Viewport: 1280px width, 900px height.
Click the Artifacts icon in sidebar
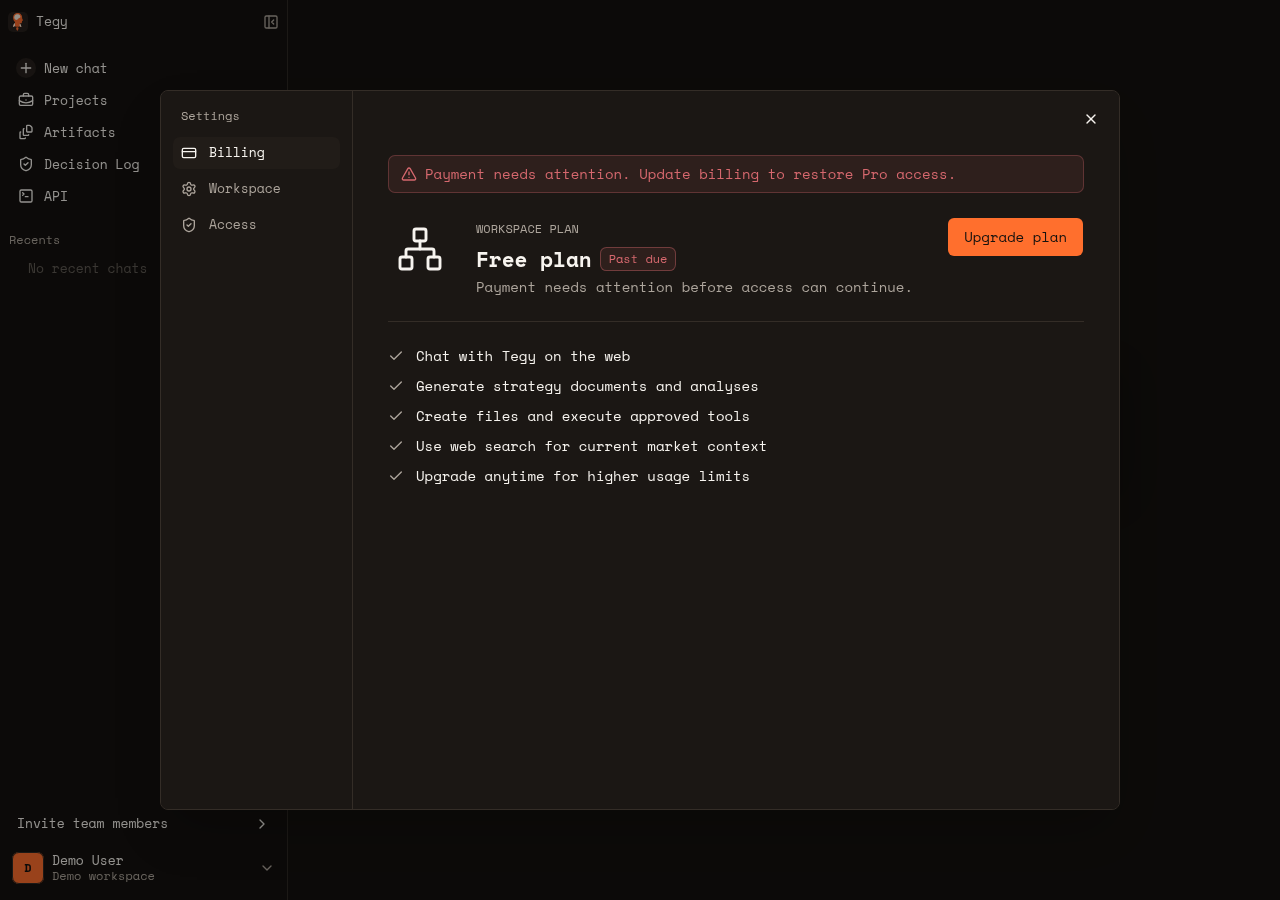[x=26, y=132]
